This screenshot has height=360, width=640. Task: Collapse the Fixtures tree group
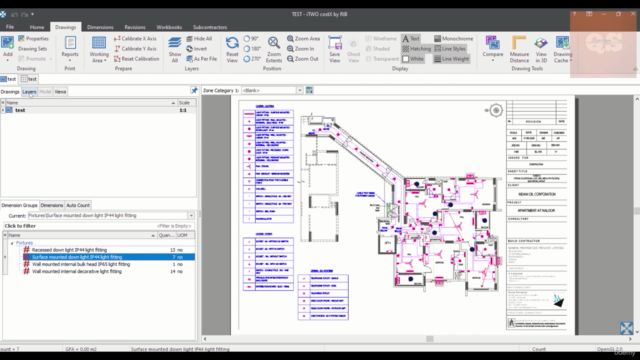point(12,243)
